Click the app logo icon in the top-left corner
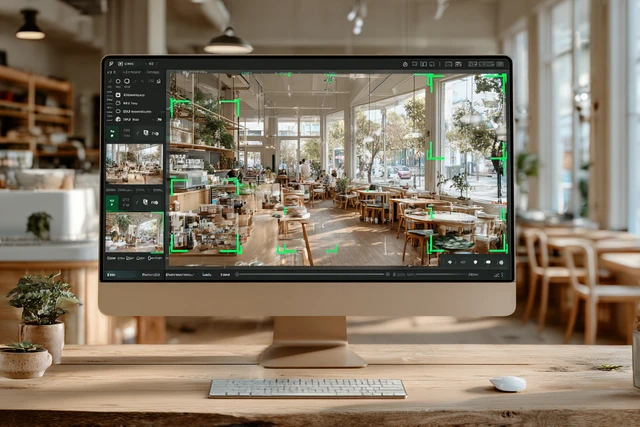Screen dimensions: 640x427 (x=111, y=62)
